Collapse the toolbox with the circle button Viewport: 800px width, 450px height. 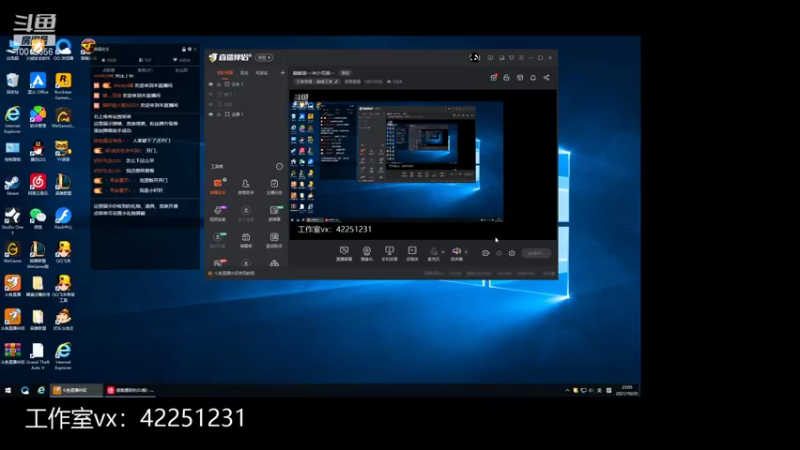279,166
